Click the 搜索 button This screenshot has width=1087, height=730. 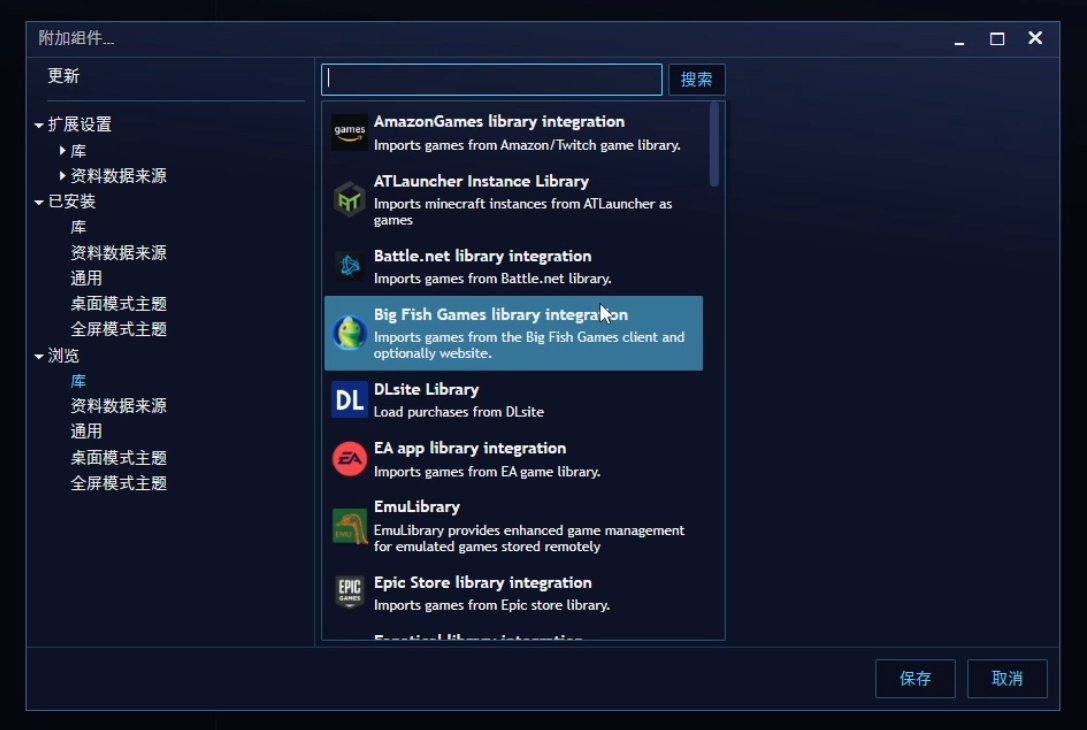[697, 80]
